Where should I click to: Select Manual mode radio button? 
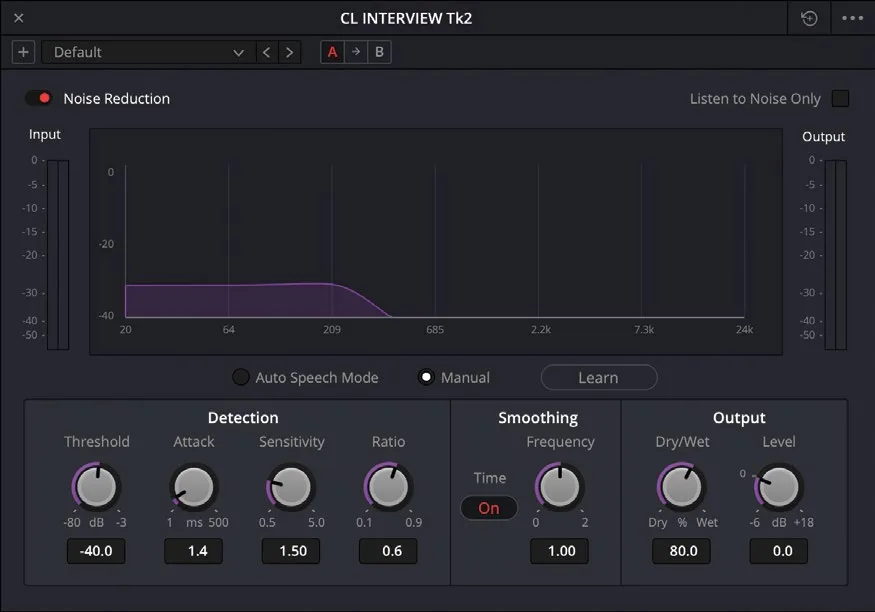point(426,377)
